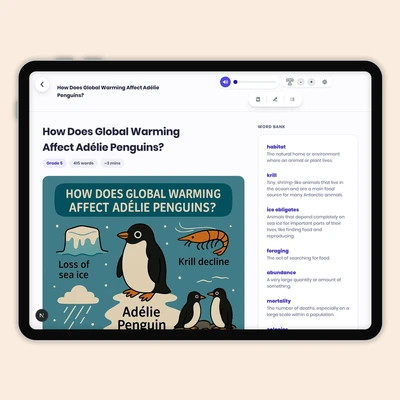Screen dimensions: 400x400
Task: Click the audio progress slider track
Action: click(256, 82)
